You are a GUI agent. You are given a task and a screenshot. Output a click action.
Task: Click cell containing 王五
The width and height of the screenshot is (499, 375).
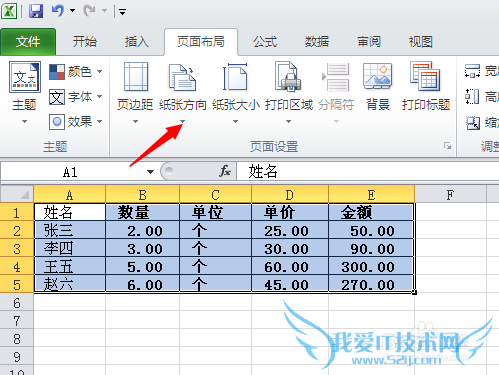70,266
